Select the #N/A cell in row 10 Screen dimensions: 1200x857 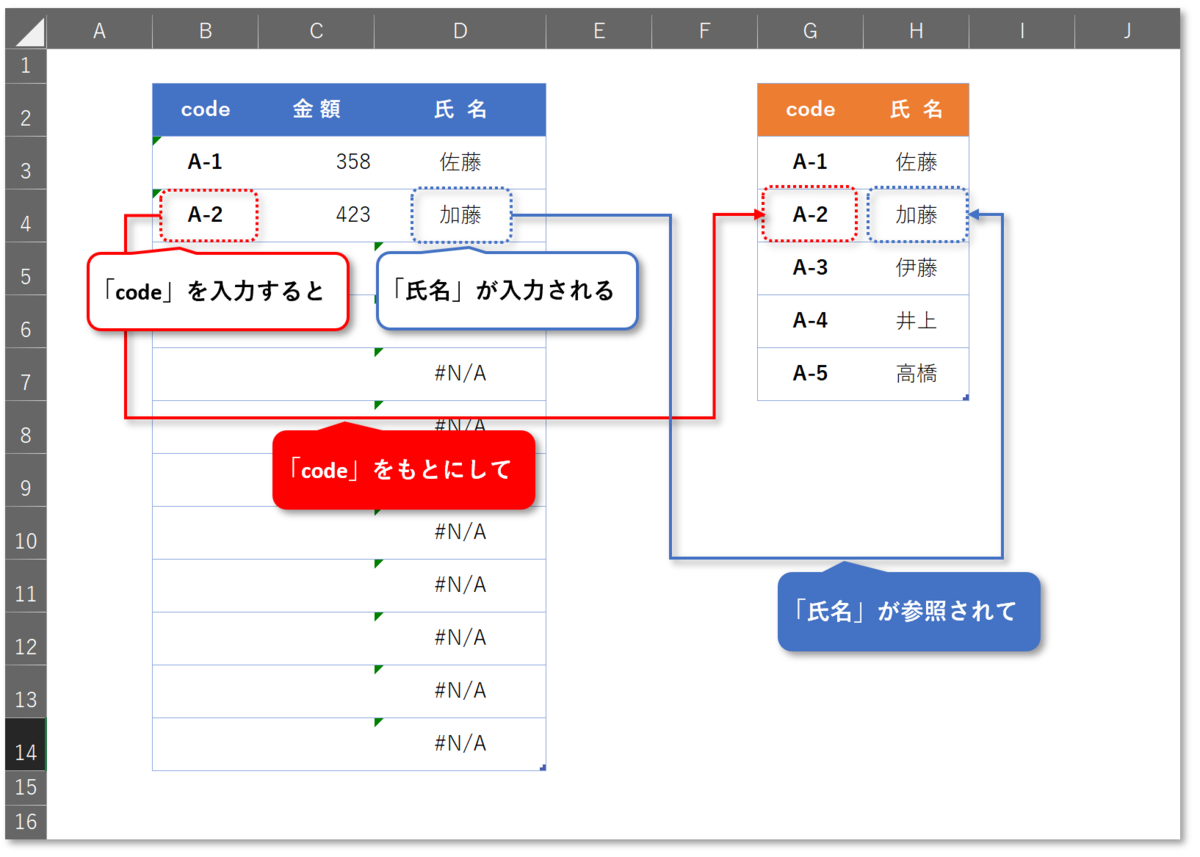pos(460,534)
